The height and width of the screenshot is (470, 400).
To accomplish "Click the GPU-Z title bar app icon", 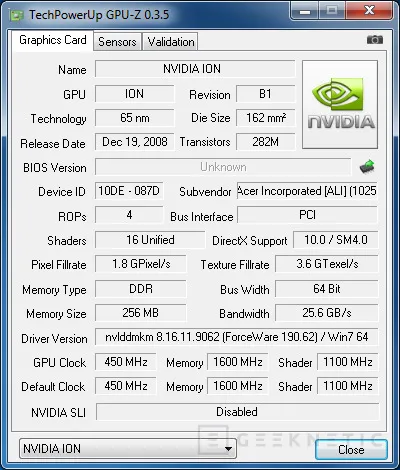I will (x=17, y=15).
